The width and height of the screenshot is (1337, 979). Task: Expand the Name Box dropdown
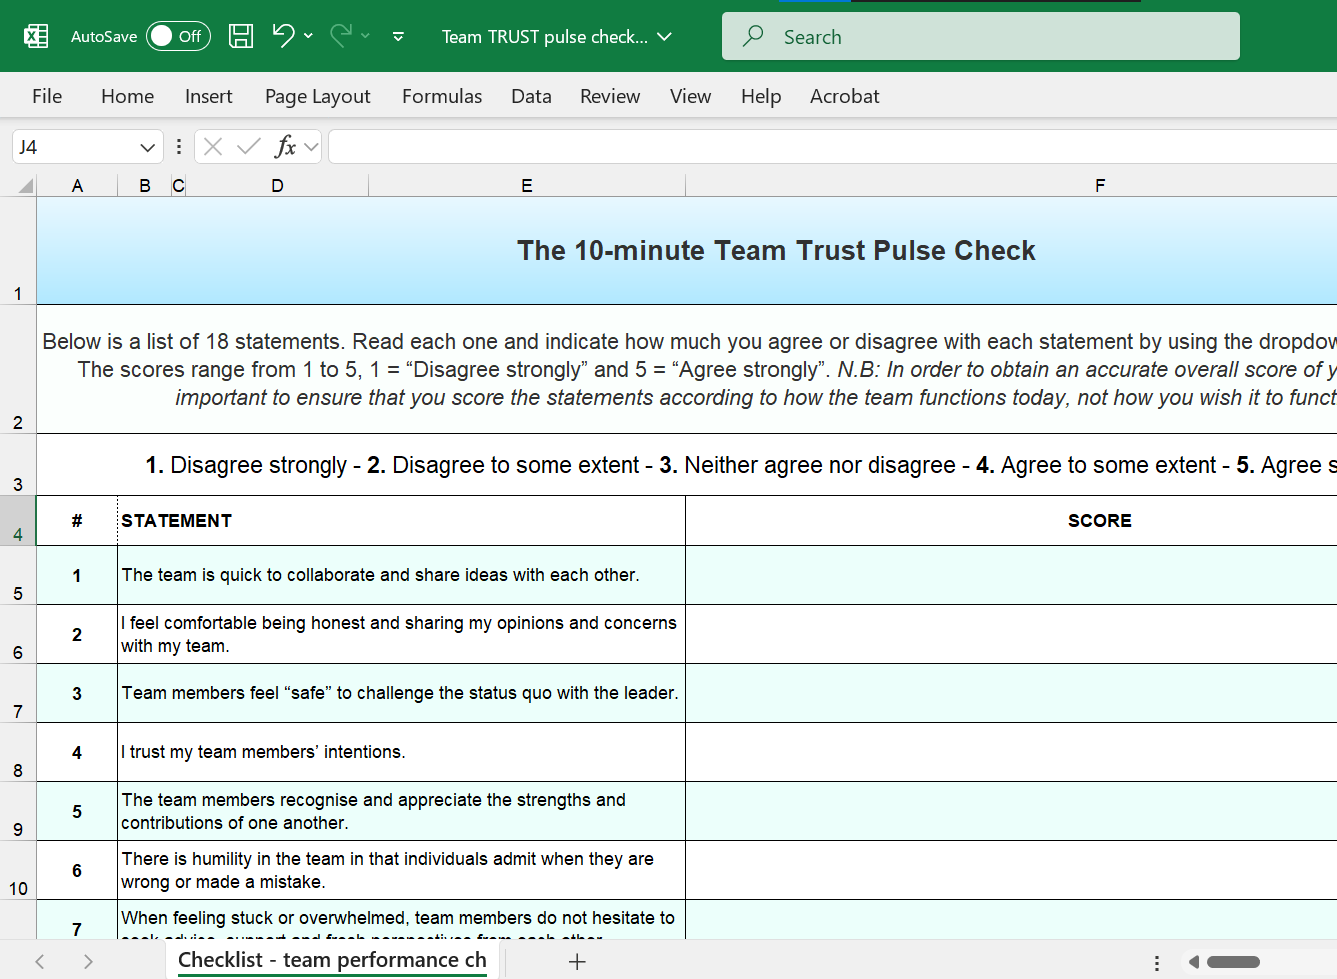click(147, 147)
